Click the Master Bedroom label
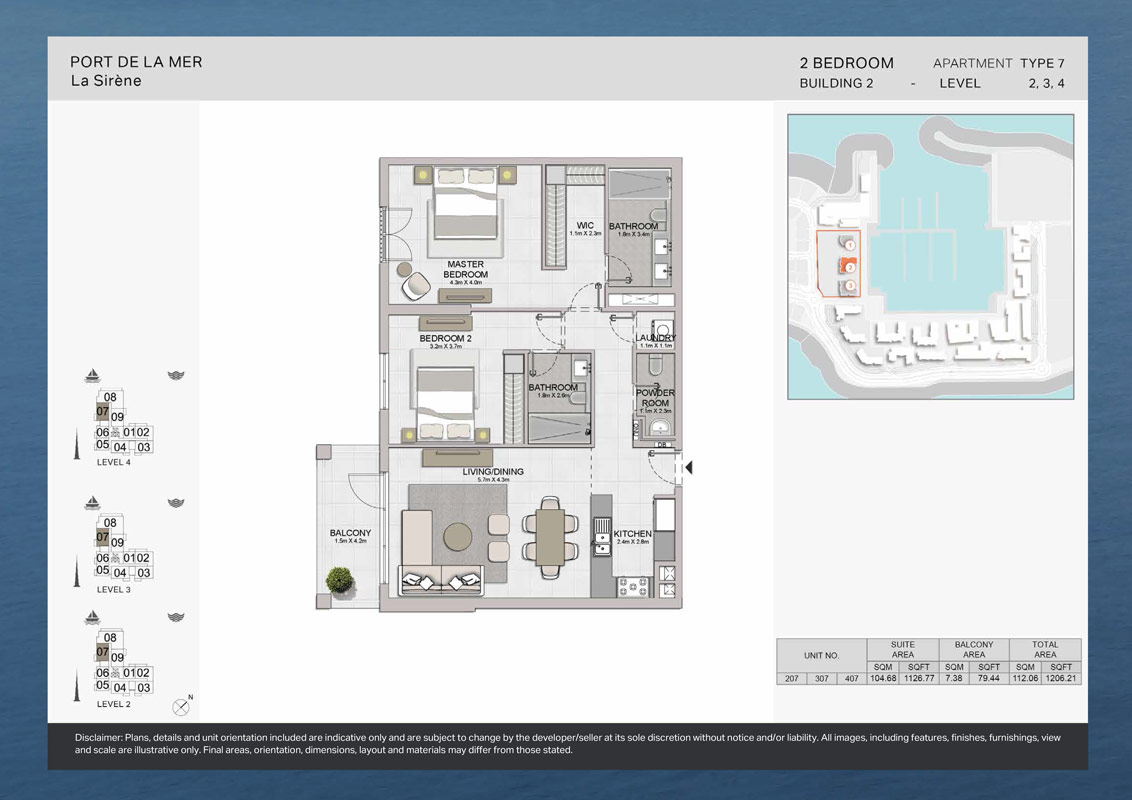Viewport: 1132px width, 800px height. (x=466, y=270)
